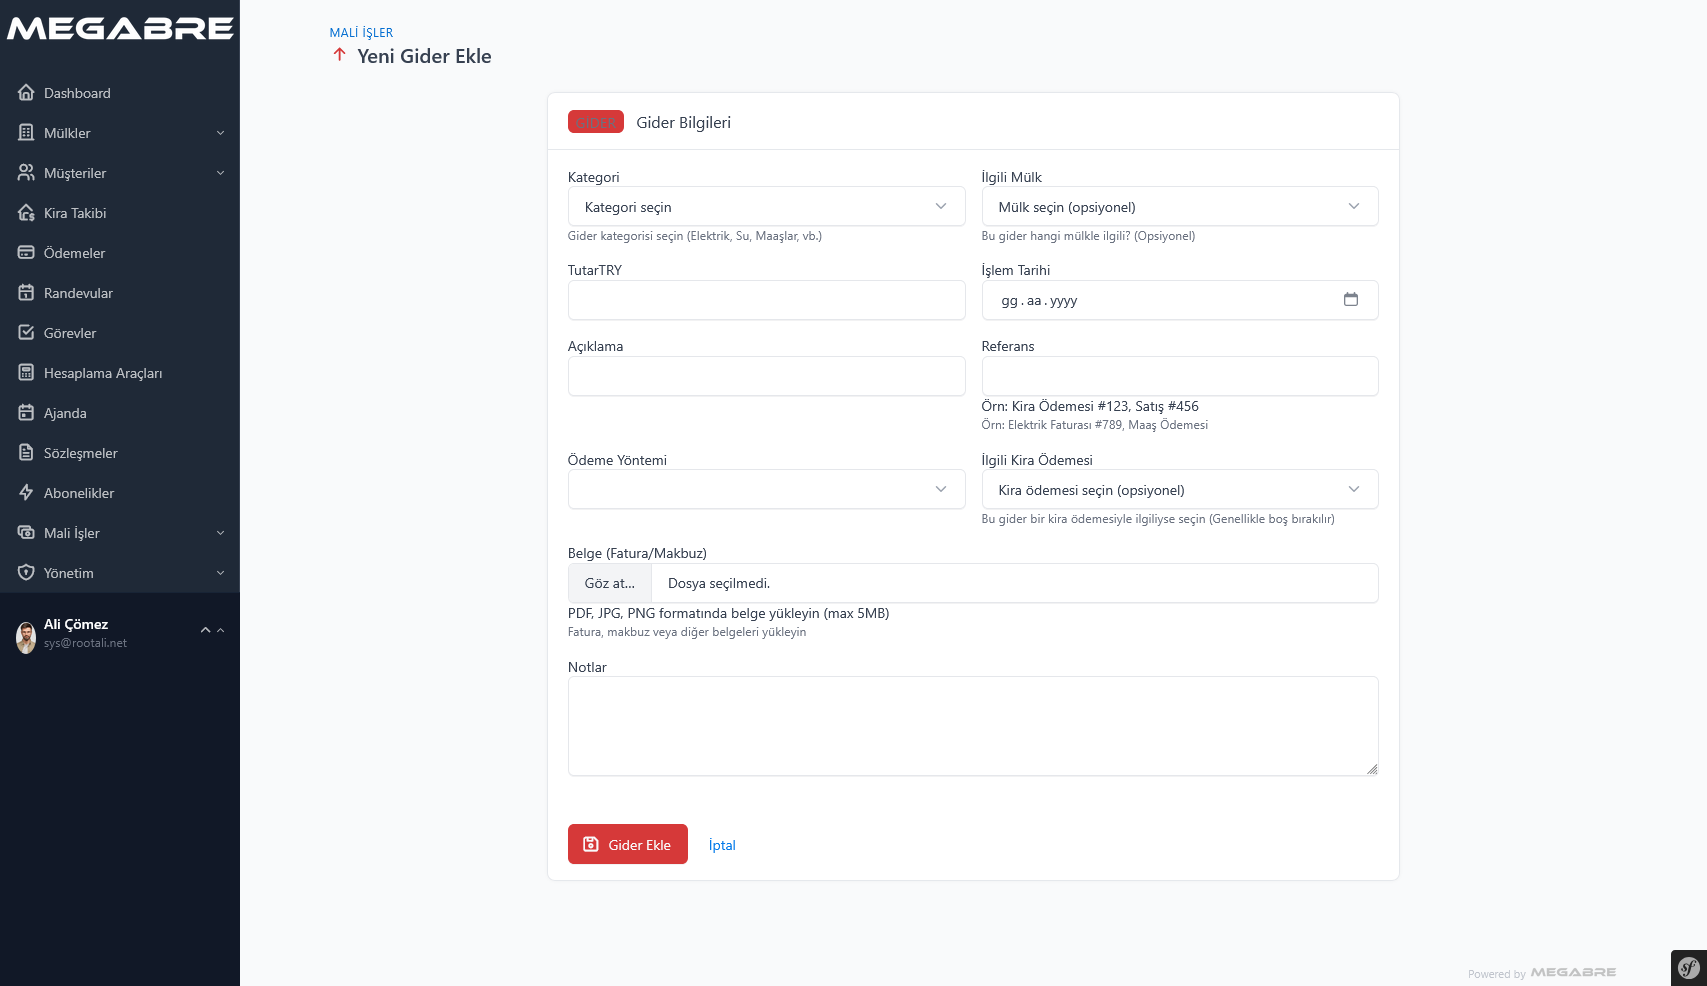Select the İlgili Kira Ödemesi dropdown
Screen dimensions: 1707x986
click(x=1179, y=490)
